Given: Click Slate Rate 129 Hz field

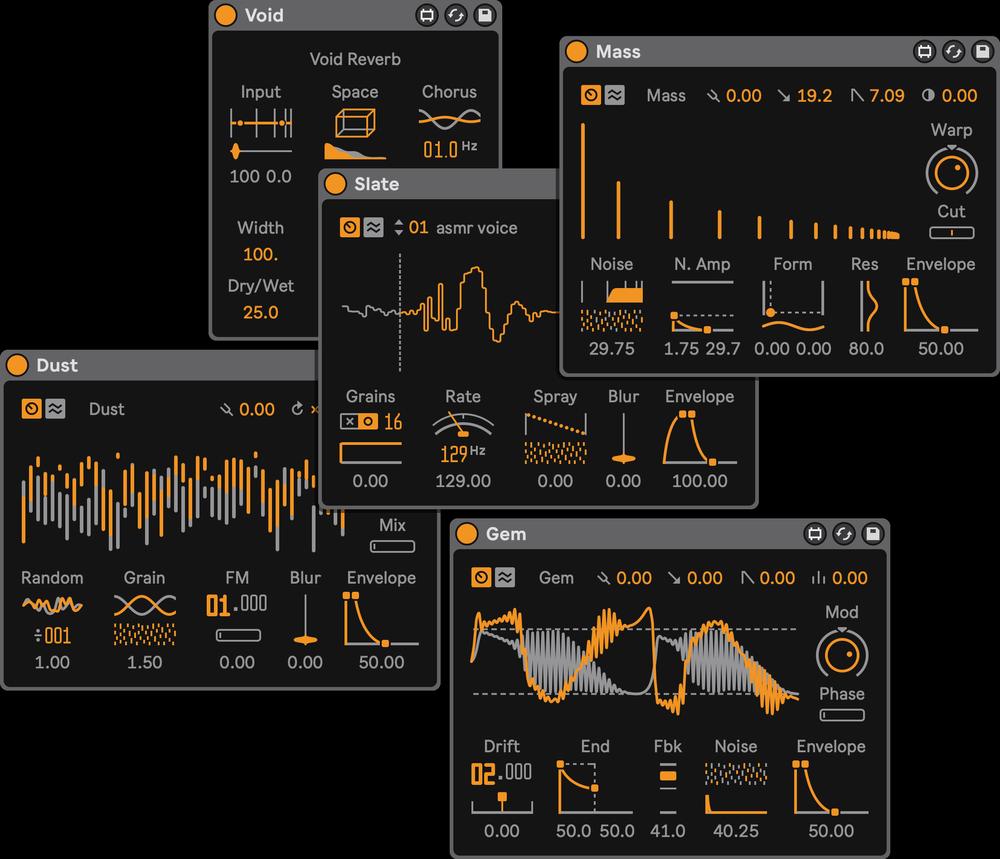Looking at the screenshot, I should coord(463,453).
